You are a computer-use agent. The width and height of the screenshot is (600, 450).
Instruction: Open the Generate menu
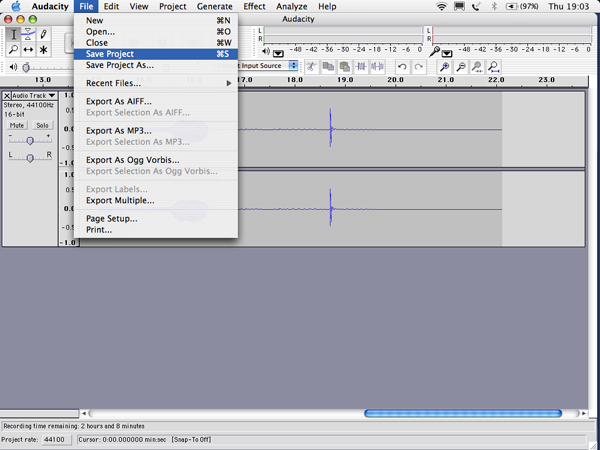pos(214,7)
